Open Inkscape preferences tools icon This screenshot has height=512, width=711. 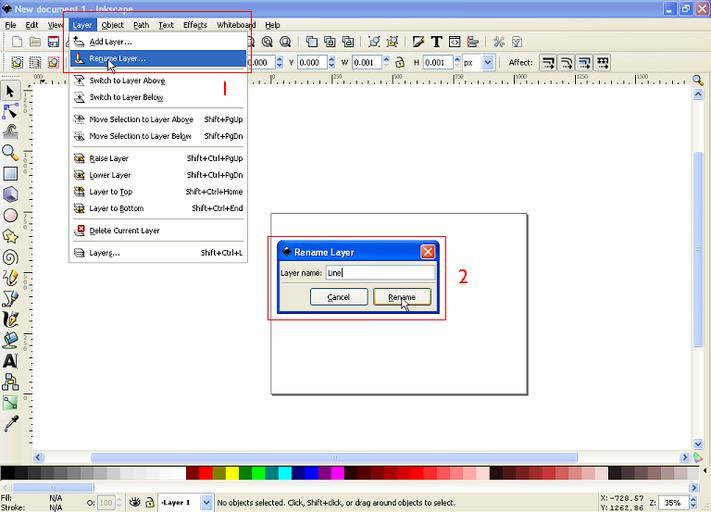coord(499,42)
